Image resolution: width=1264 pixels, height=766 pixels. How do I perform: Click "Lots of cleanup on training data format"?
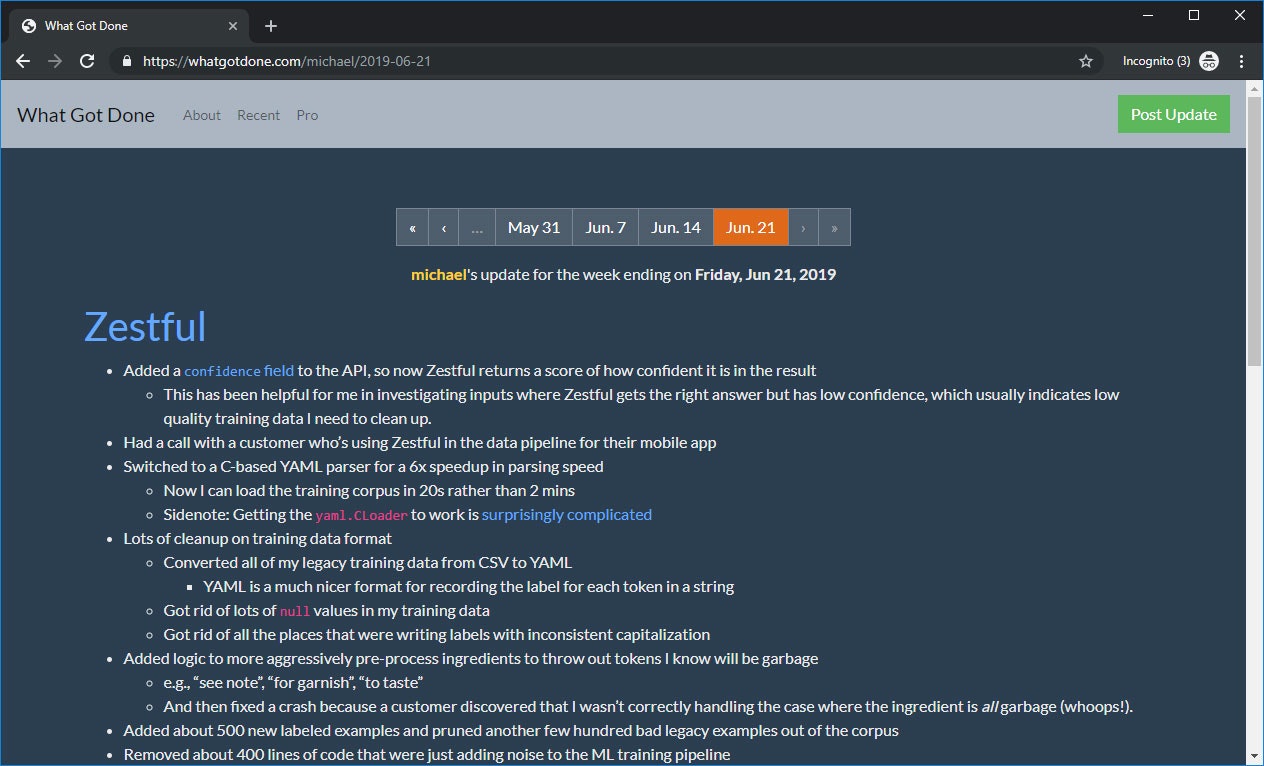258,538
